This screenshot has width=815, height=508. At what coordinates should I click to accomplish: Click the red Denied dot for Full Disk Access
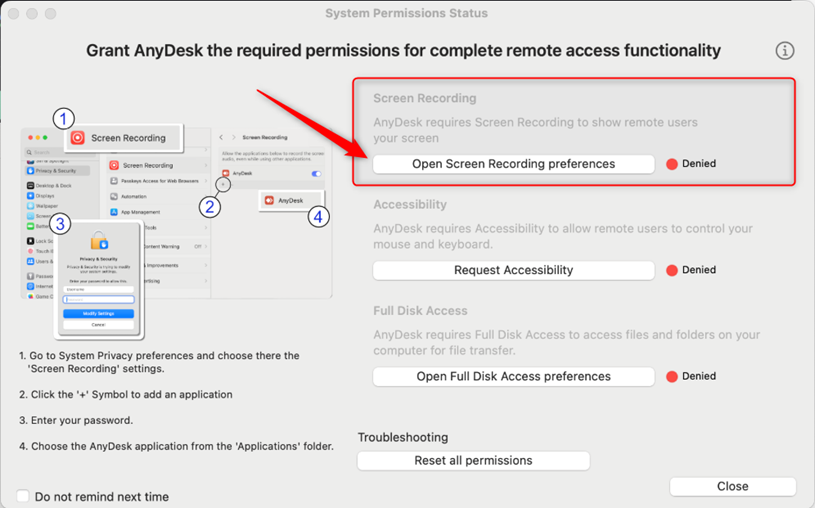pos(672,376)
